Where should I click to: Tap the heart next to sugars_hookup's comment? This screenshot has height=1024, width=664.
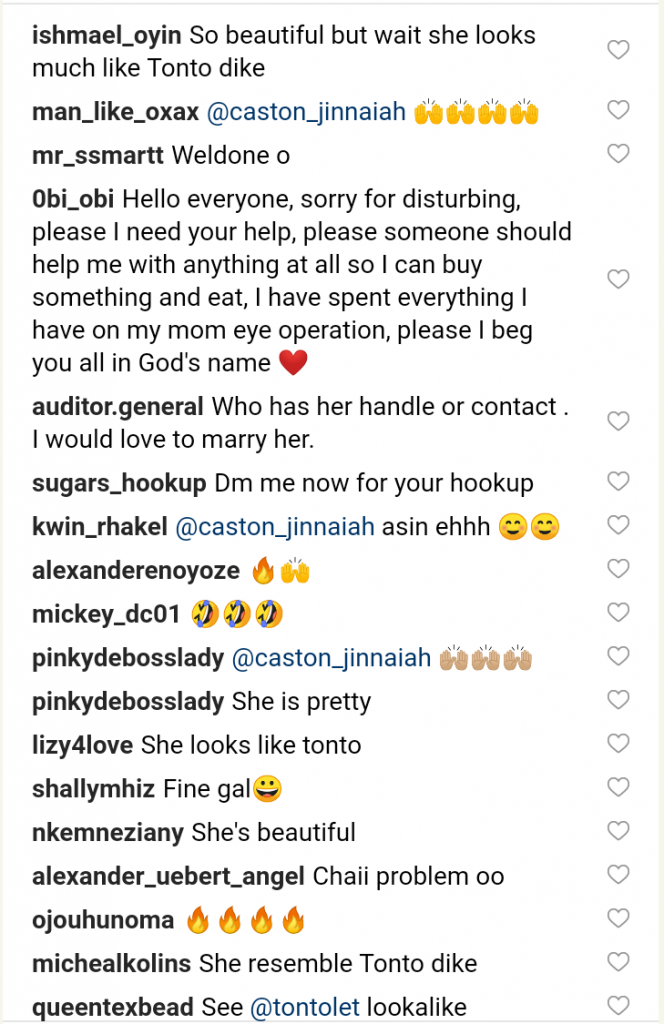pos(619,482)
